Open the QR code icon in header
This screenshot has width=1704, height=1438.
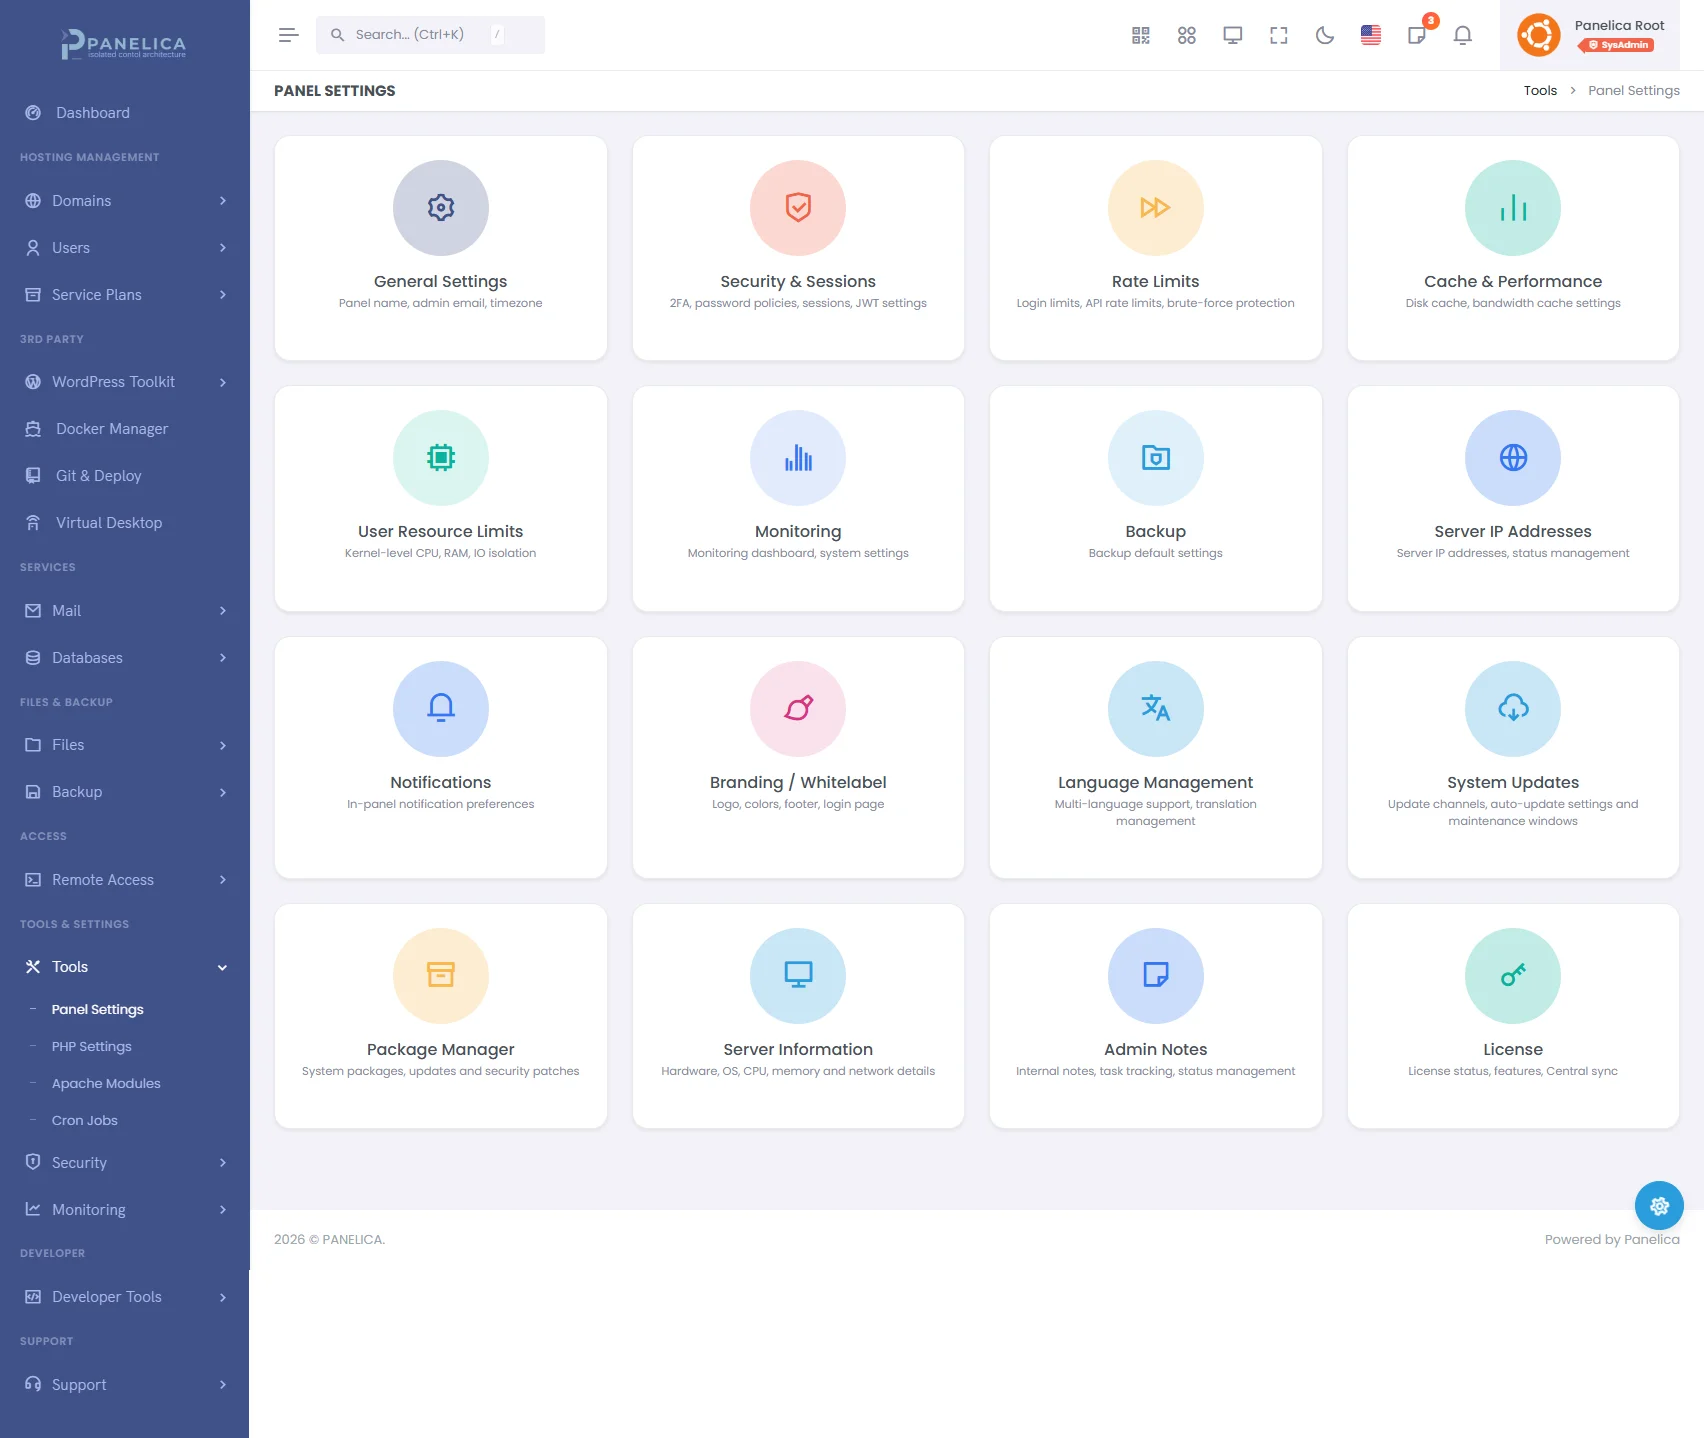(1140, 36)
